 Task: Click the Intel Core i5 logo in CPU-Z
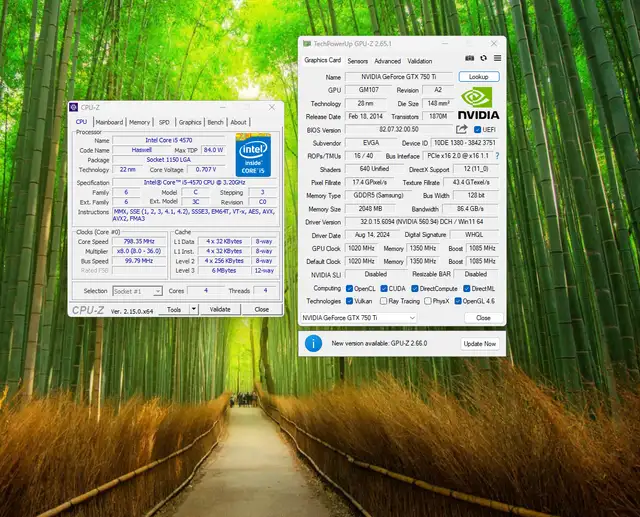click(253, 155)
